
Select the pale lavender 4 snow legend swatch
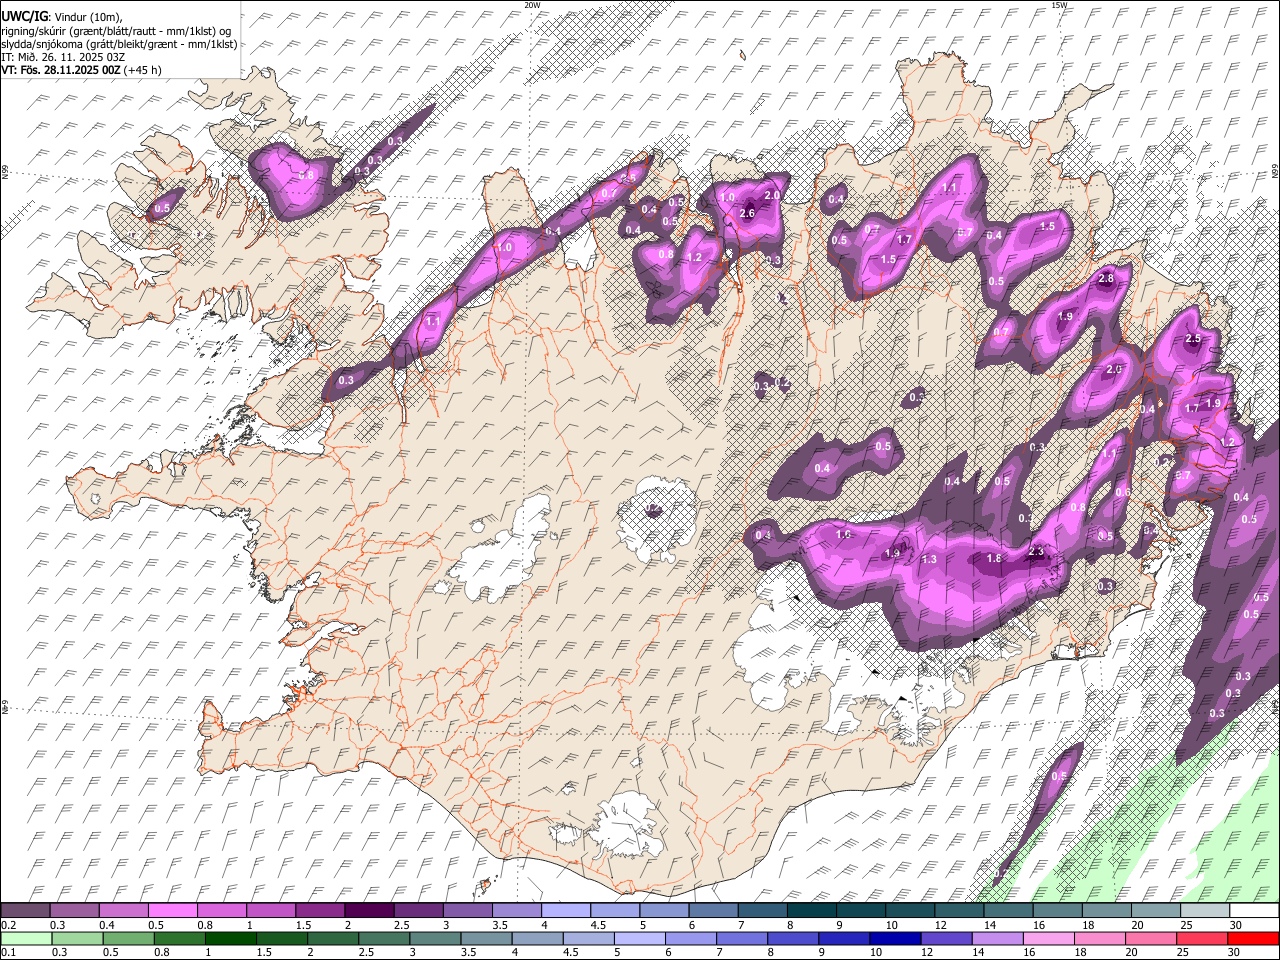564,911
